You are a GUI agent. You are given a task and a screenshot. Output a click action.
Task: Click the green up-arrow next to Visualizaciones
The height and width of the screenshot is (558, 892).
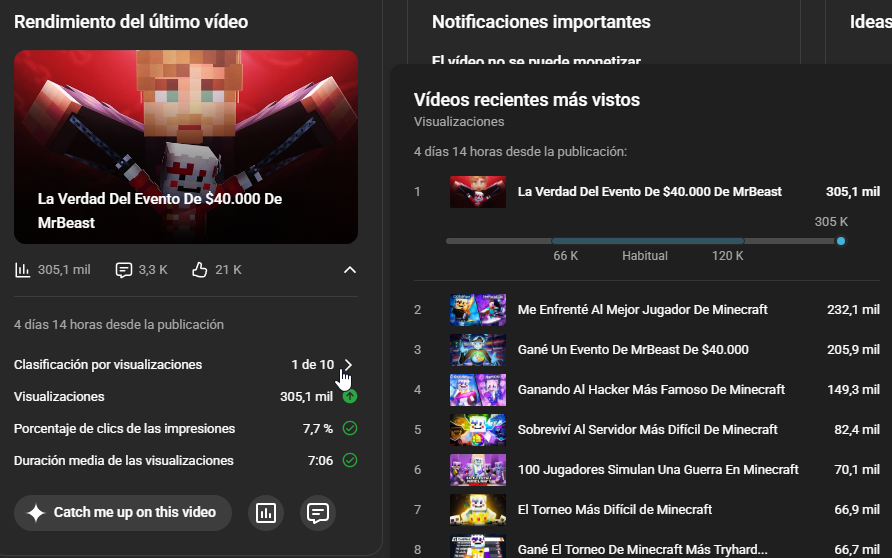[350, 396]
